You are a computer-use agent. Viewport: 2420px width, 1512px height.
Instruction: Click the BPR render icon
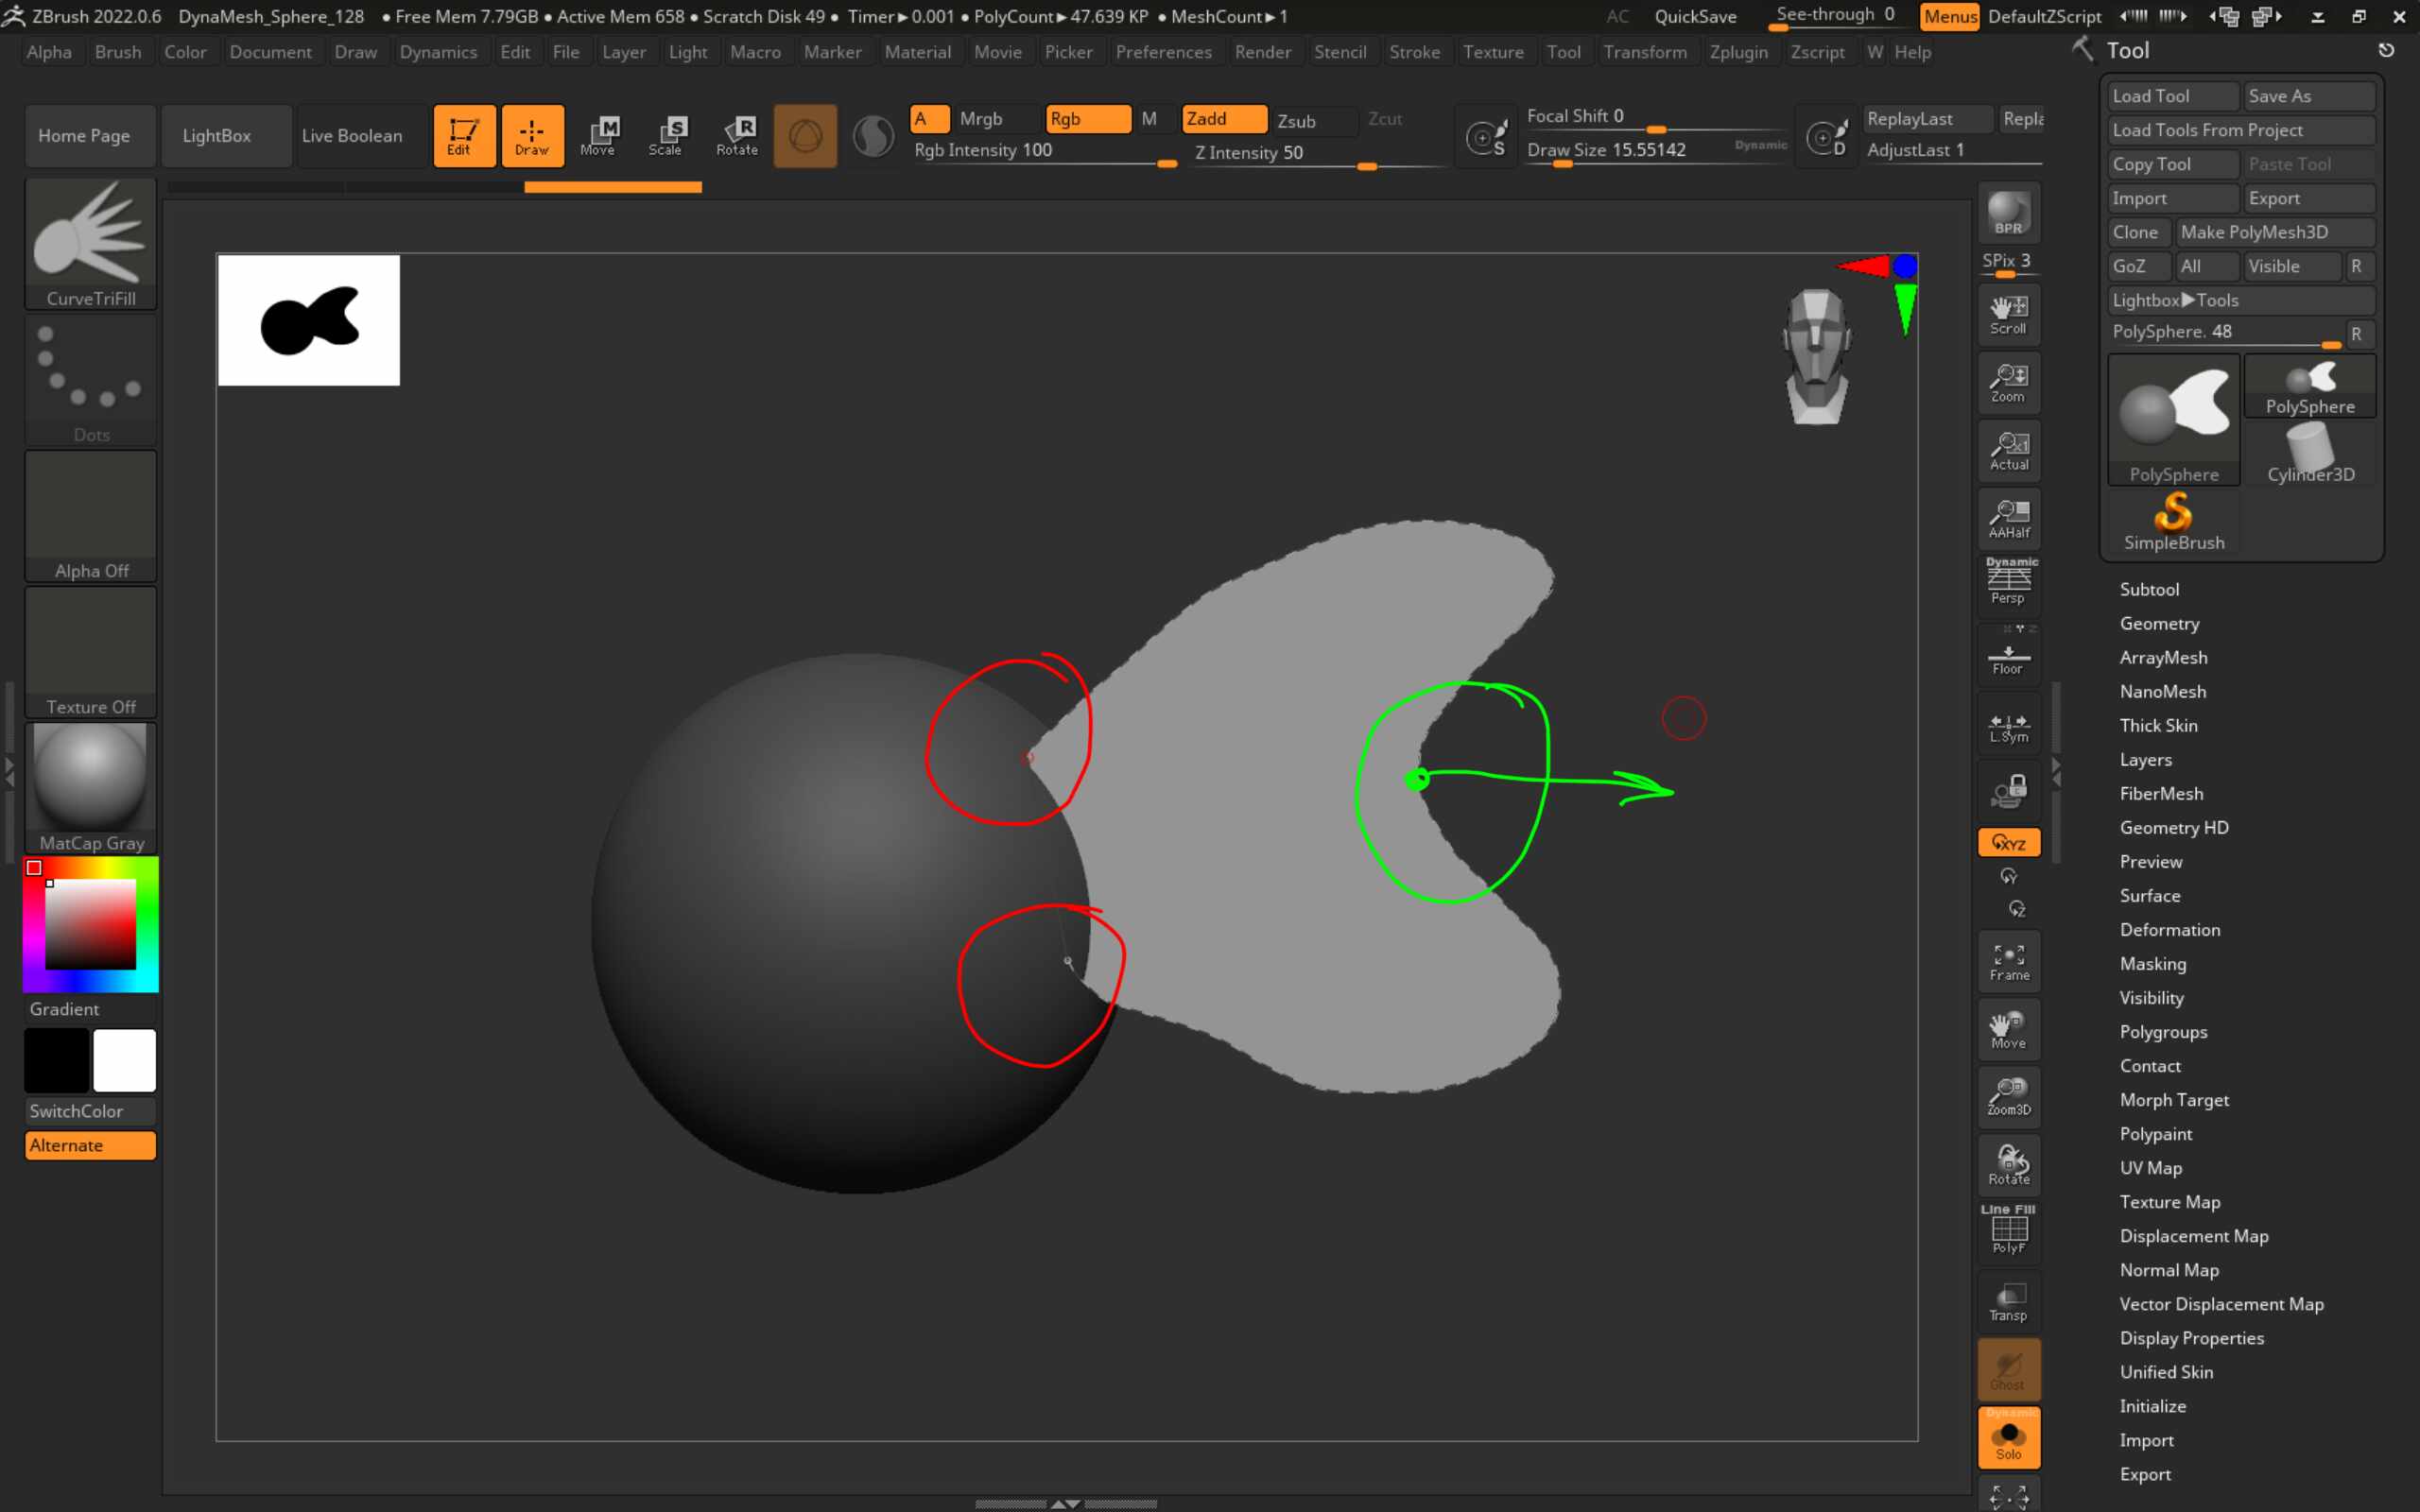[x=2008, y=213]
